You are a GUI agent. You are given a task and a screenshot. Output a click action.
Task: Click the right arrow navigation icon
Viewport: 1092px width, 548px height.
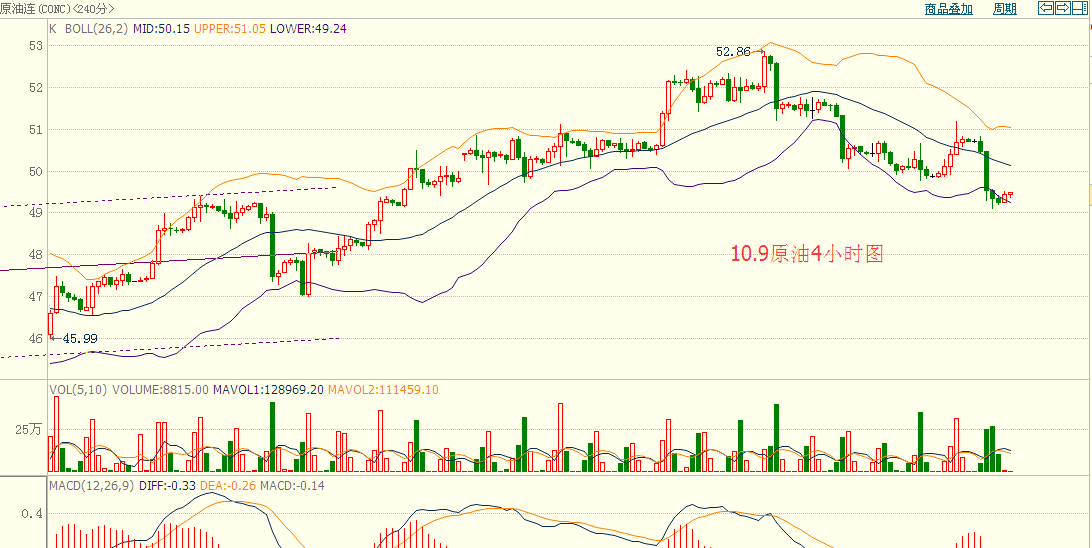(x=1063, y=8)
